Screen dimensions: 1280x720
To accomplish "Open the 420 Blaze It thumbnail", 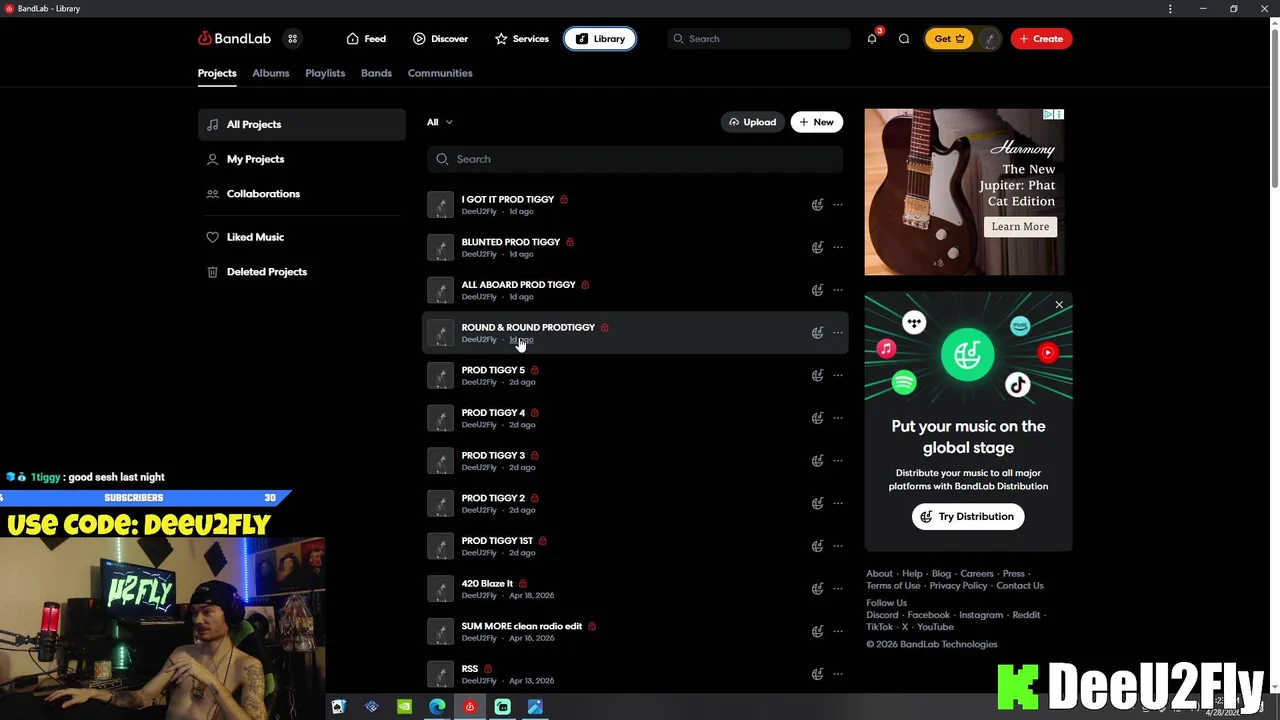I will [440, 589].
